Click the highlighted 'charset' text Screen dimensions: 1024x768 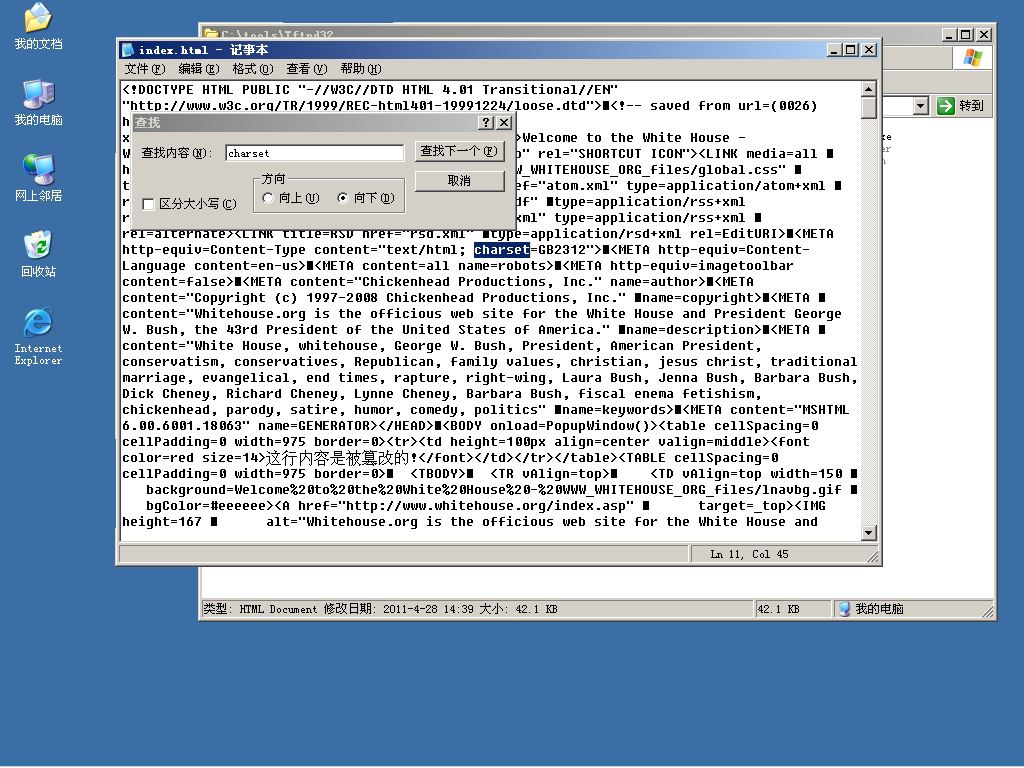click(x=502, y=249)
